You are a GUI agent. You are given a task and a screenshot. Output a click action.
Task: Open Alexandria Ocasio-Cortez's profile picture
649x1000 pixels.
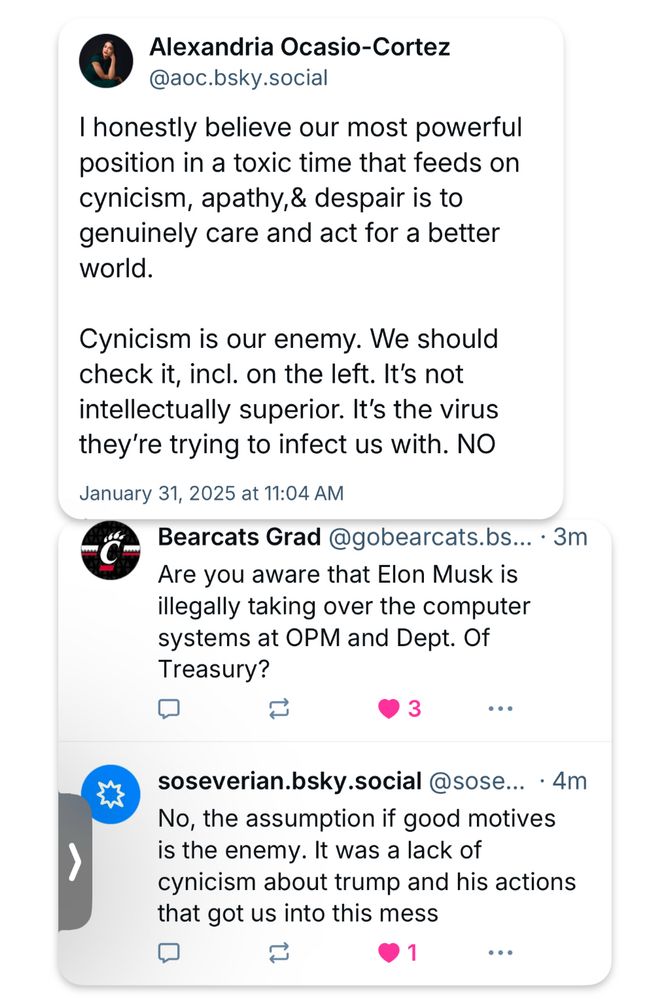[x=108, y=60]
